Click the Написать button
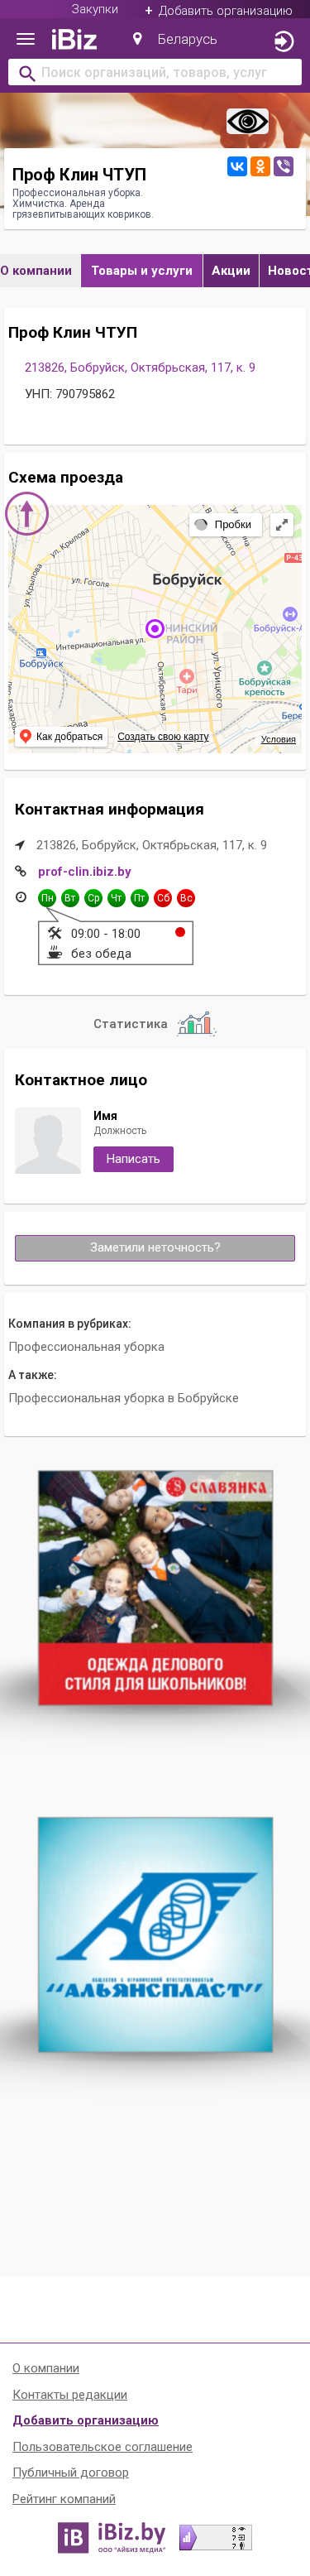310x2576 pixels. [133, 1159]
